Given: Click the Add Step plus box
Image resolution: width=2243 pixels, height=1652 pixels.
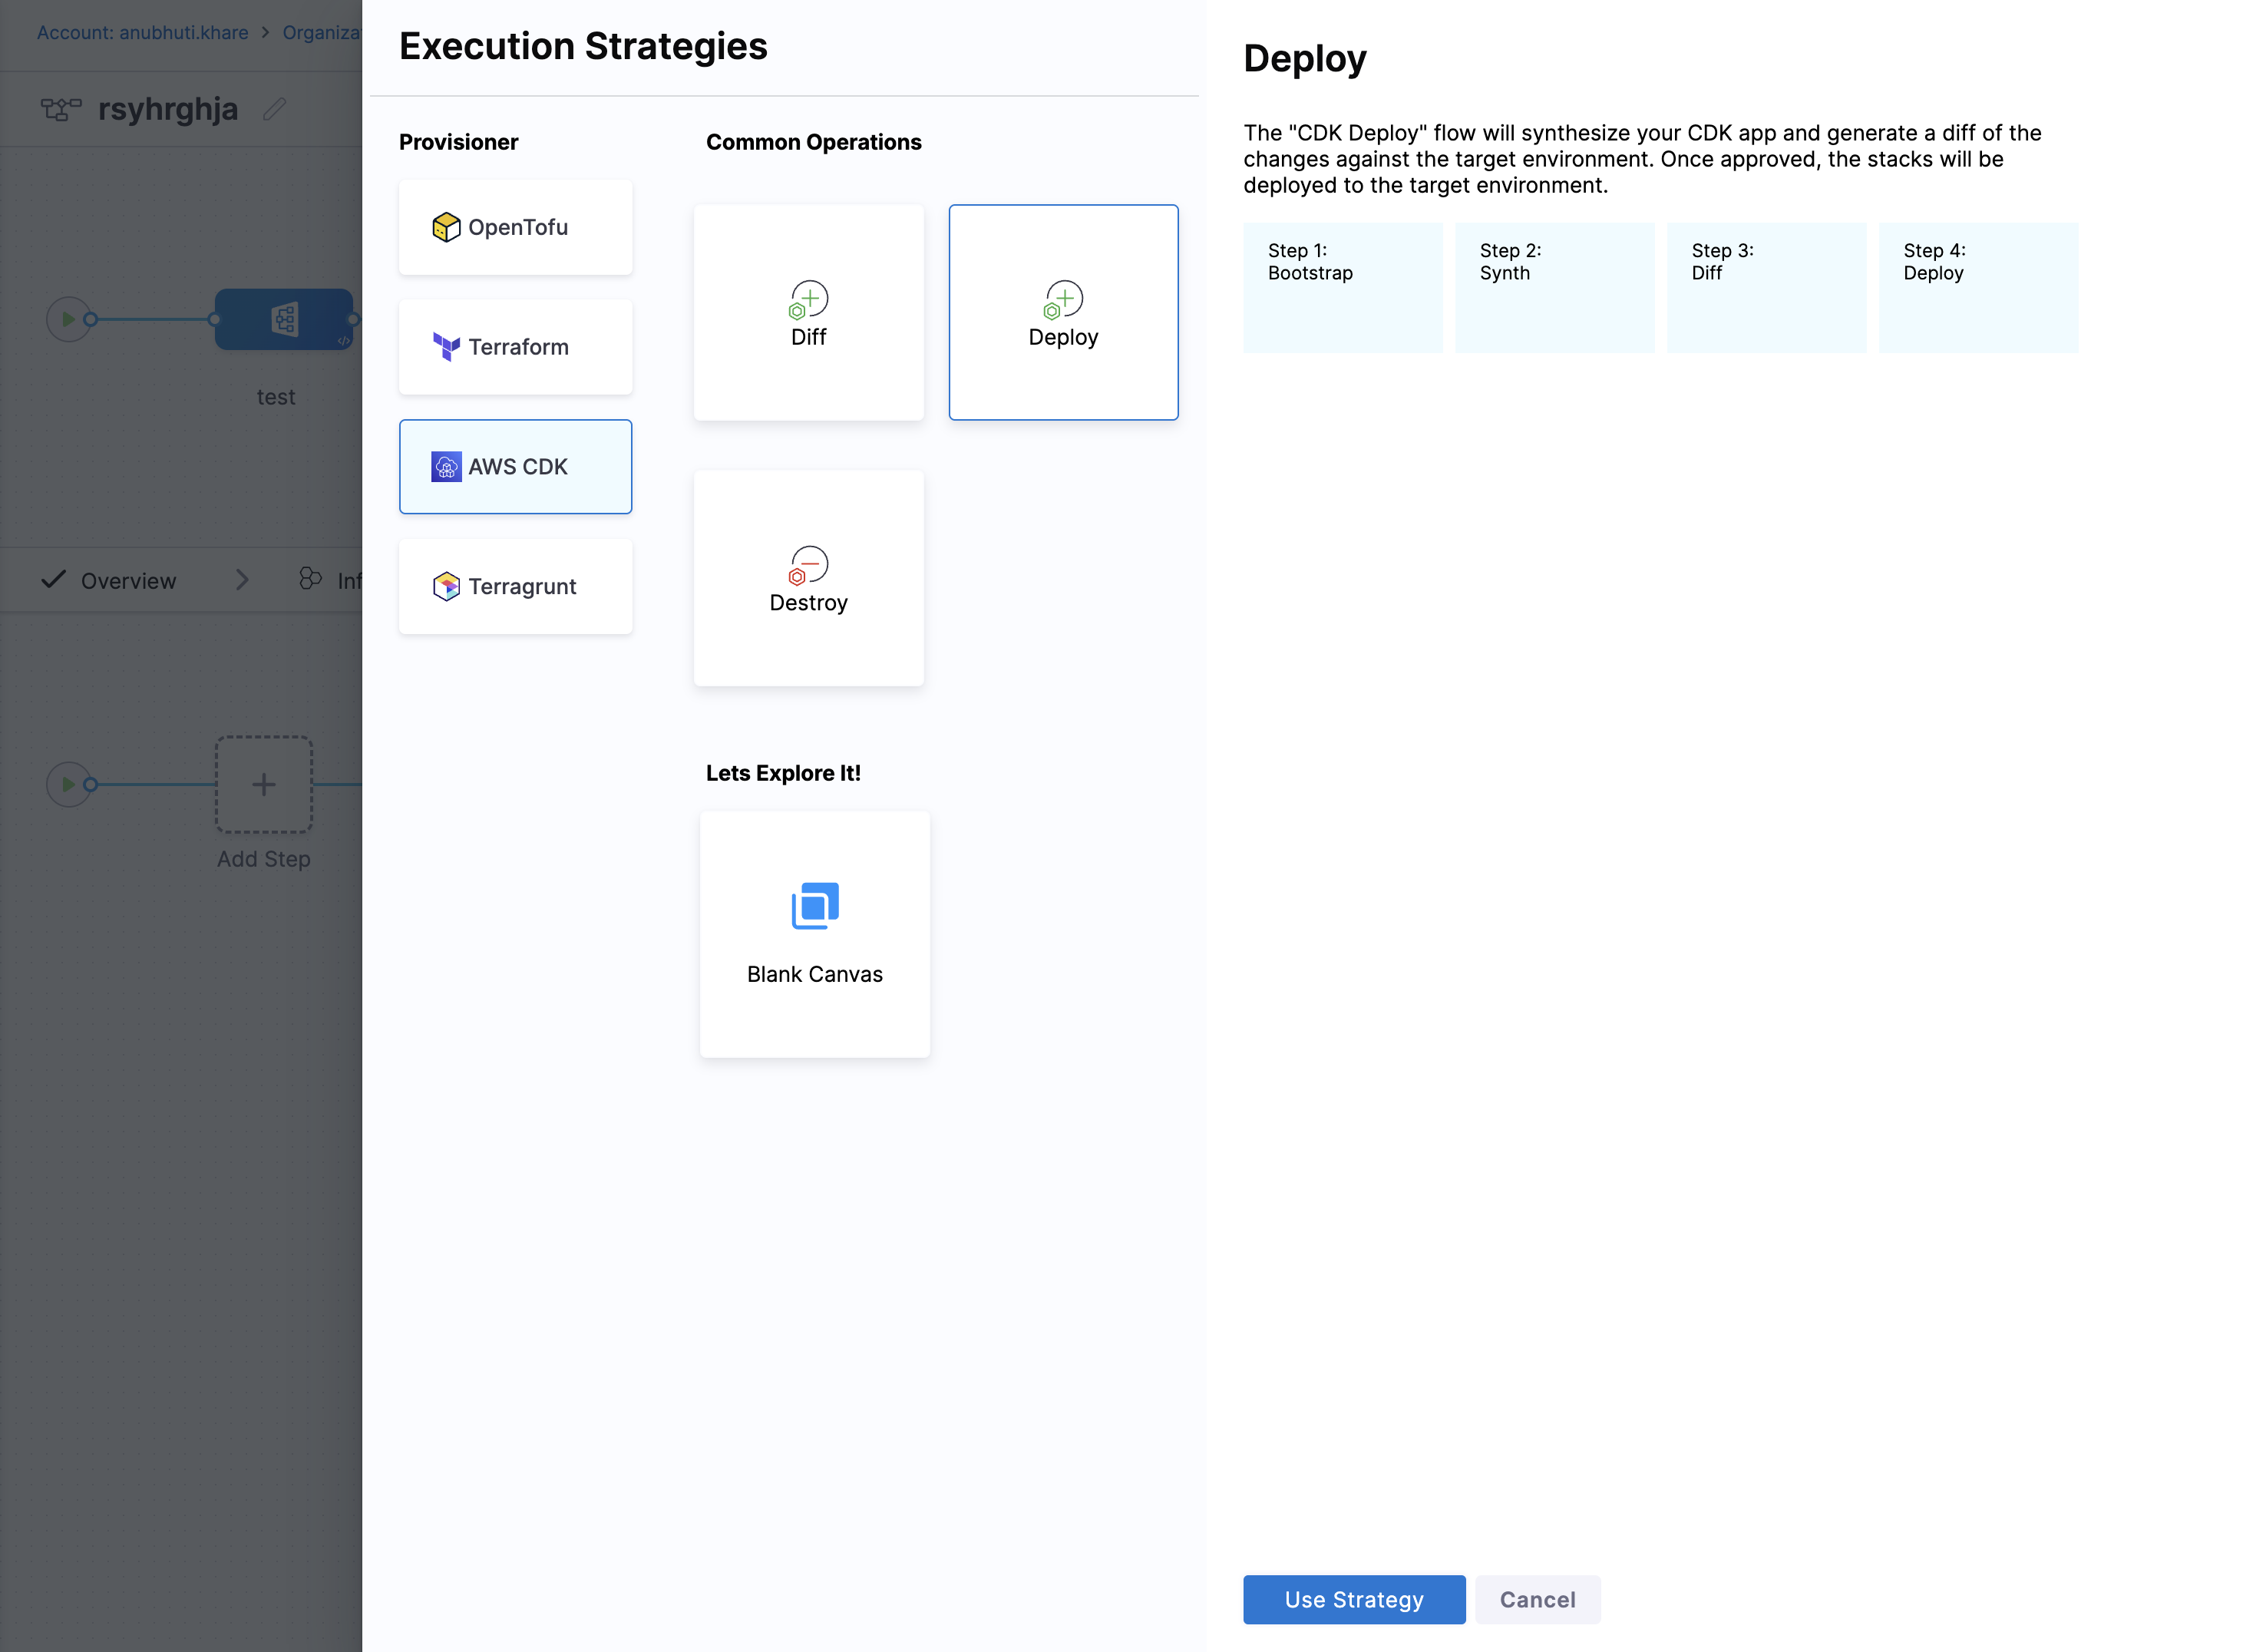Looking at the screenshot, I should [x=264, y=785].
